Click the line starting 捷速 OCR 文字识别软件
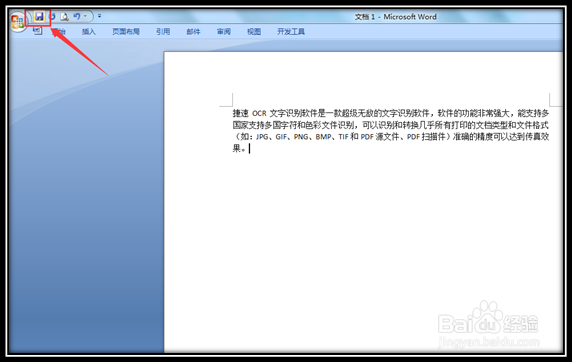Screen dimensions: 572x362 coord(391,113)
